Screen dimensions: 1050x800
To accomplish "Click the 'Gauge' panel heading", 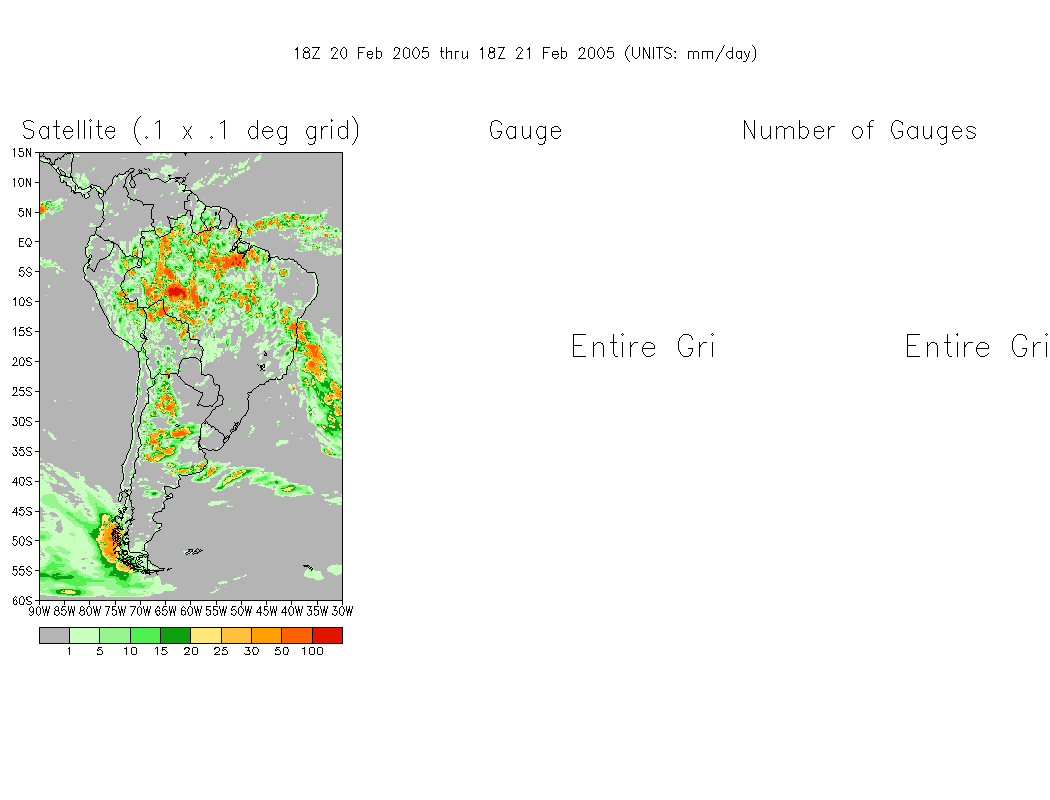I will (x=526, y=131).
